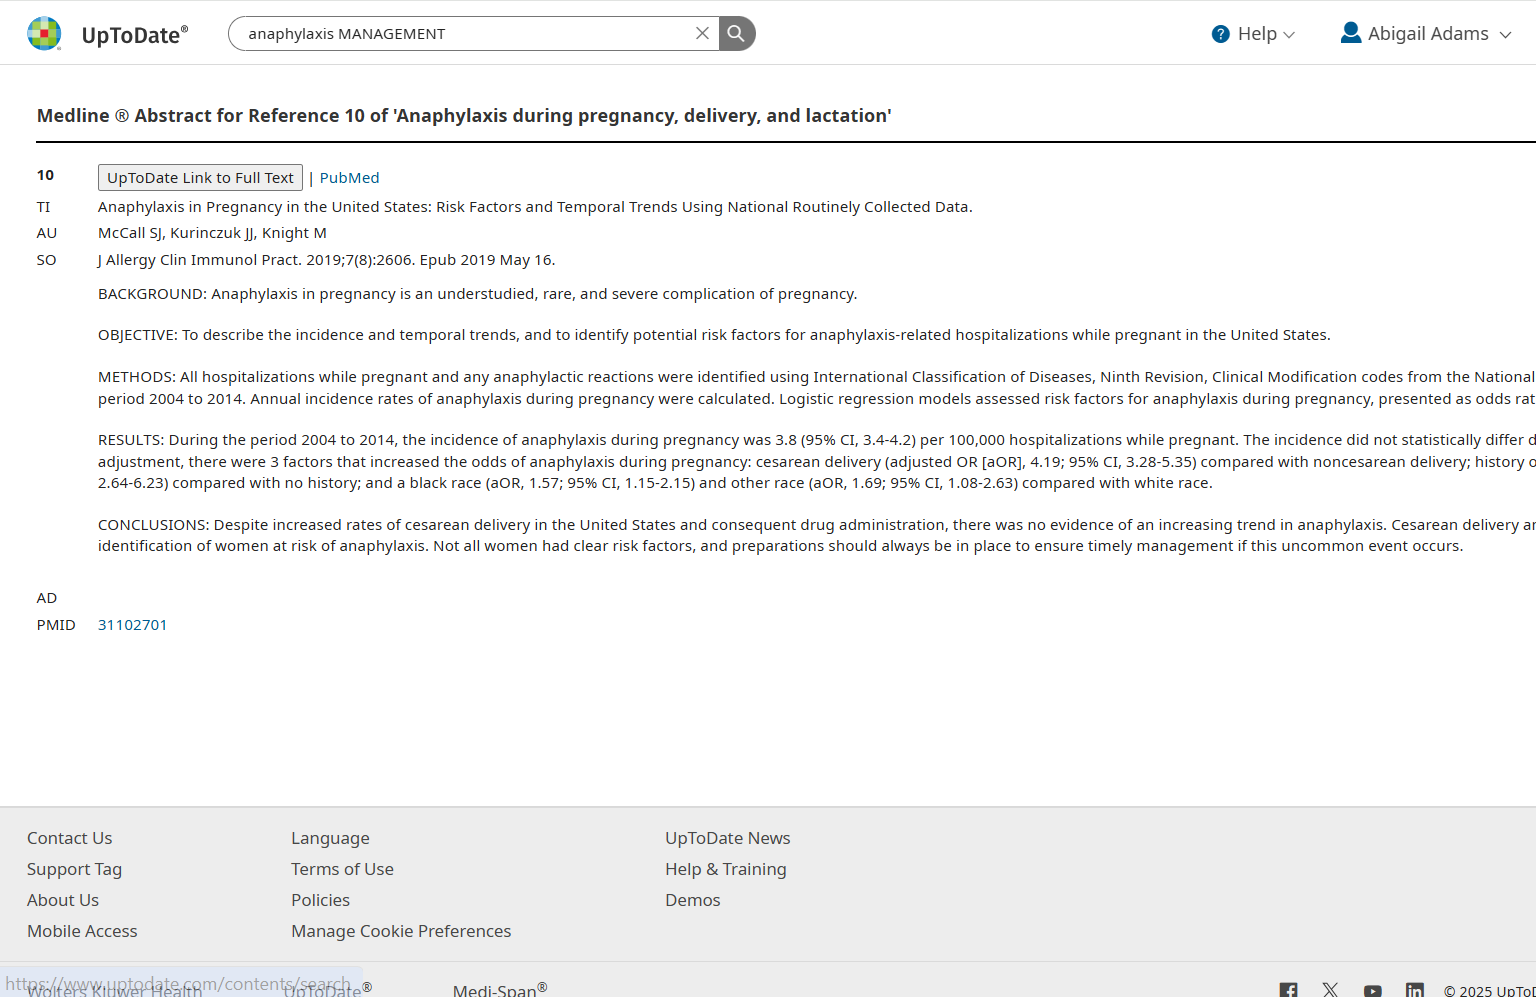Click the Help question mark icon

(1220, 34)
